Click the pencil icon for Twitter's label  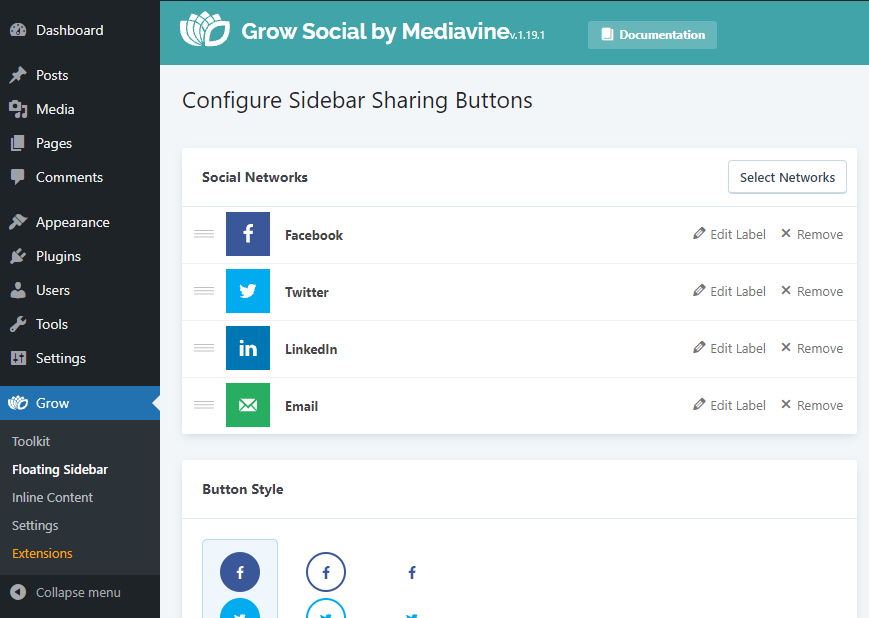699,290
